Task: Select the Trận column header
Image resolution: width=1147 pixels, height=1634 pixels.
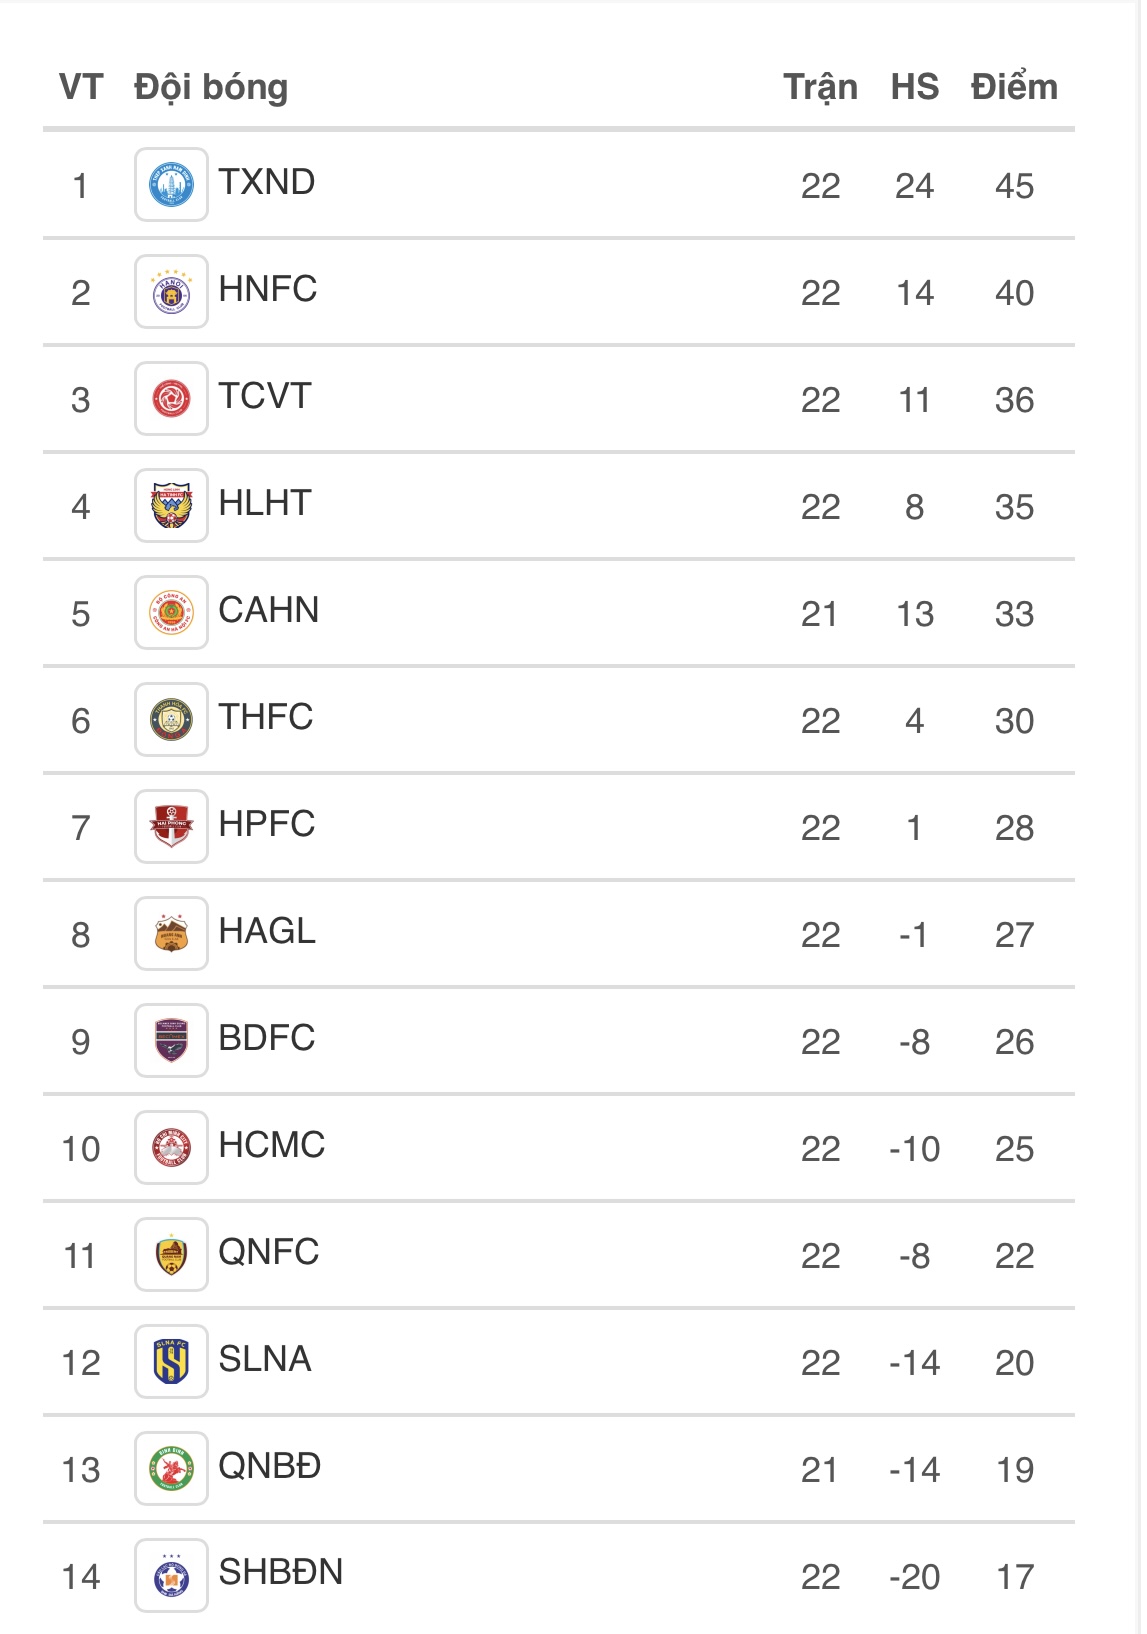Action: coord(820,88)
